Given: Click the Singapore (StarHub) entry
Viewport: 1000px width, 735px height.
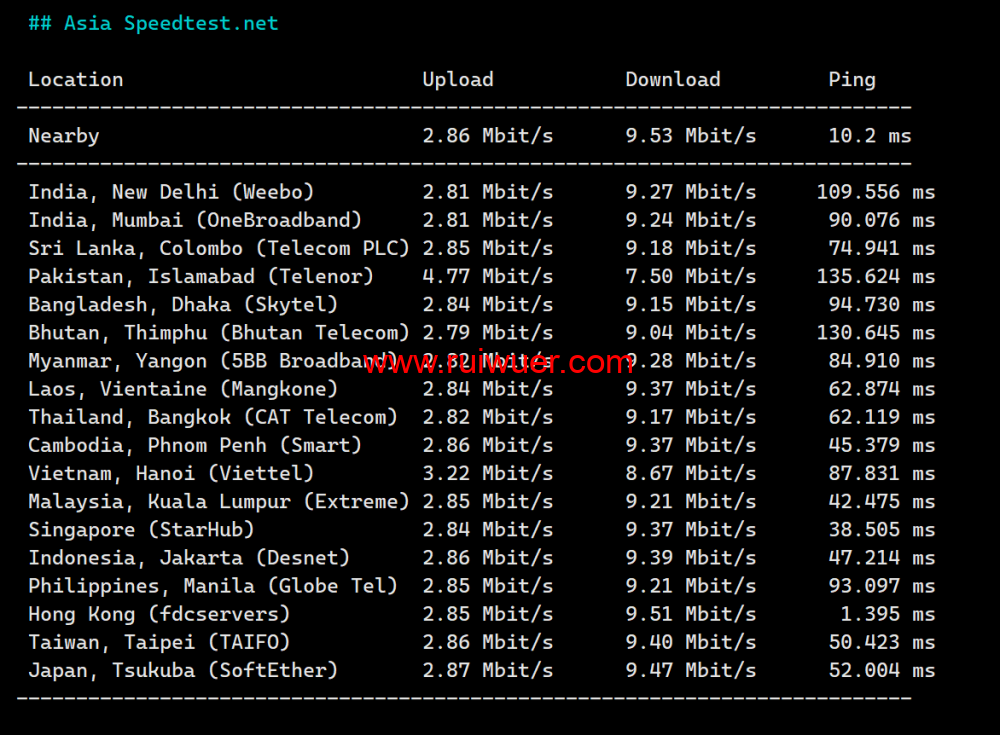Looking at the screenshot, I should [x=141, y=529].
